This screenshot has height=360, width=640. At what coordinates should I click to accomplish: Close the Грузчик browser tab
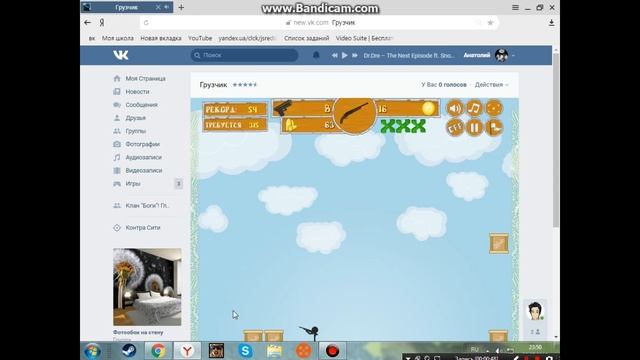pos(158,7)
